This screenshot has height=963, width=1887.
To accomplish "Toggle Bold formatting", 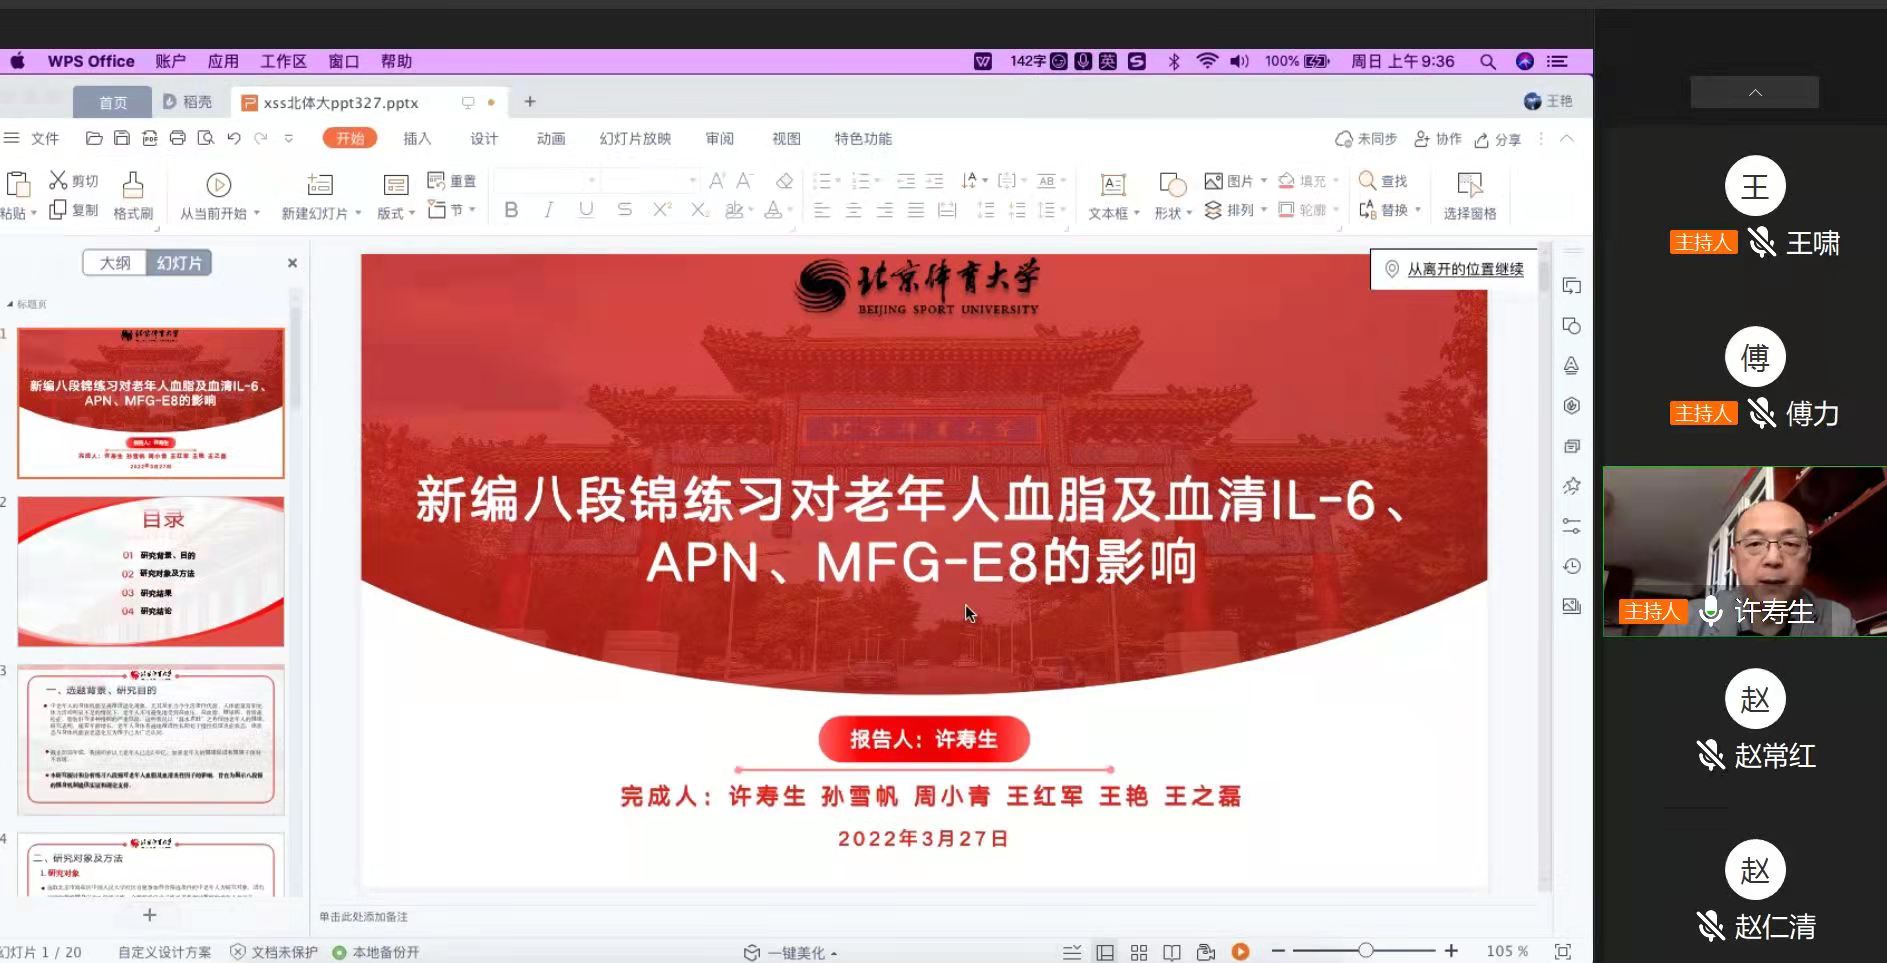I will (511, 210).
